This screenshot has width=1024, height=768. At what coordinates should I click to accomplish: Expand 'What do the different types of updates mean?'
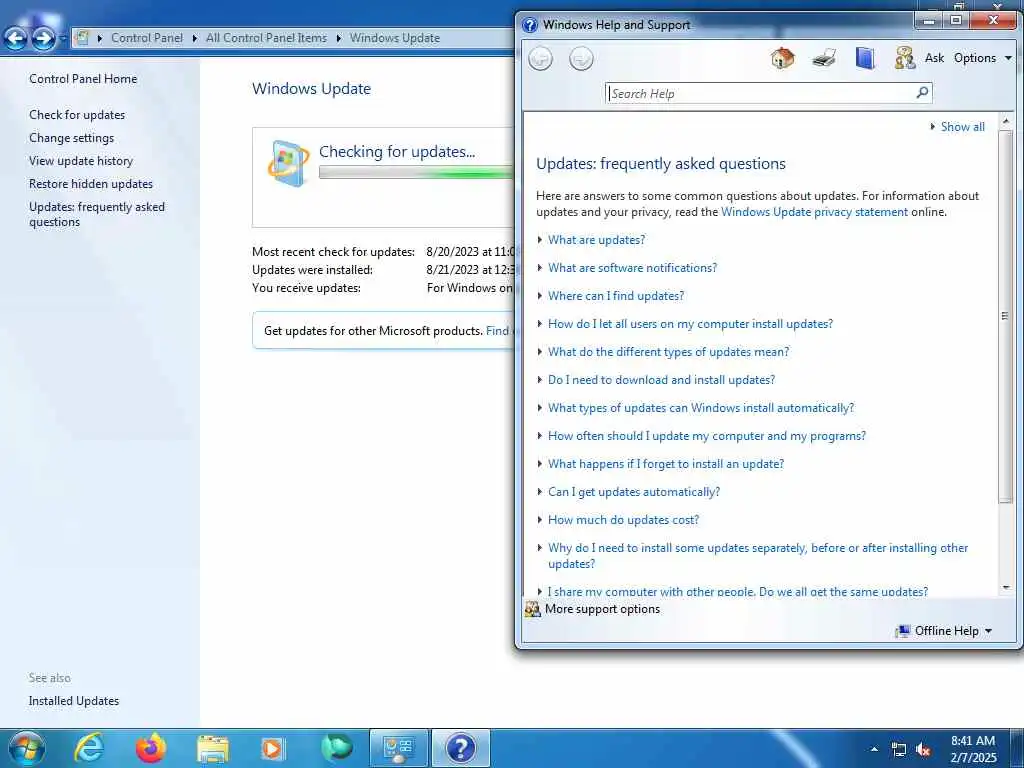click(x=669, y=352)
